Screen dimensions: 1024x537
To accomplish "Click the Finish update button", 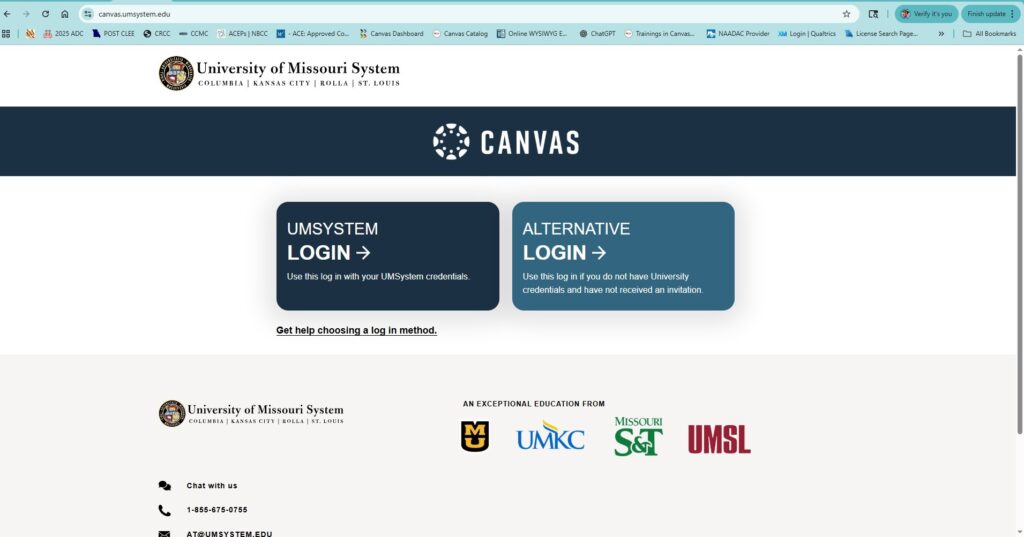I will (x=990, y=14).
